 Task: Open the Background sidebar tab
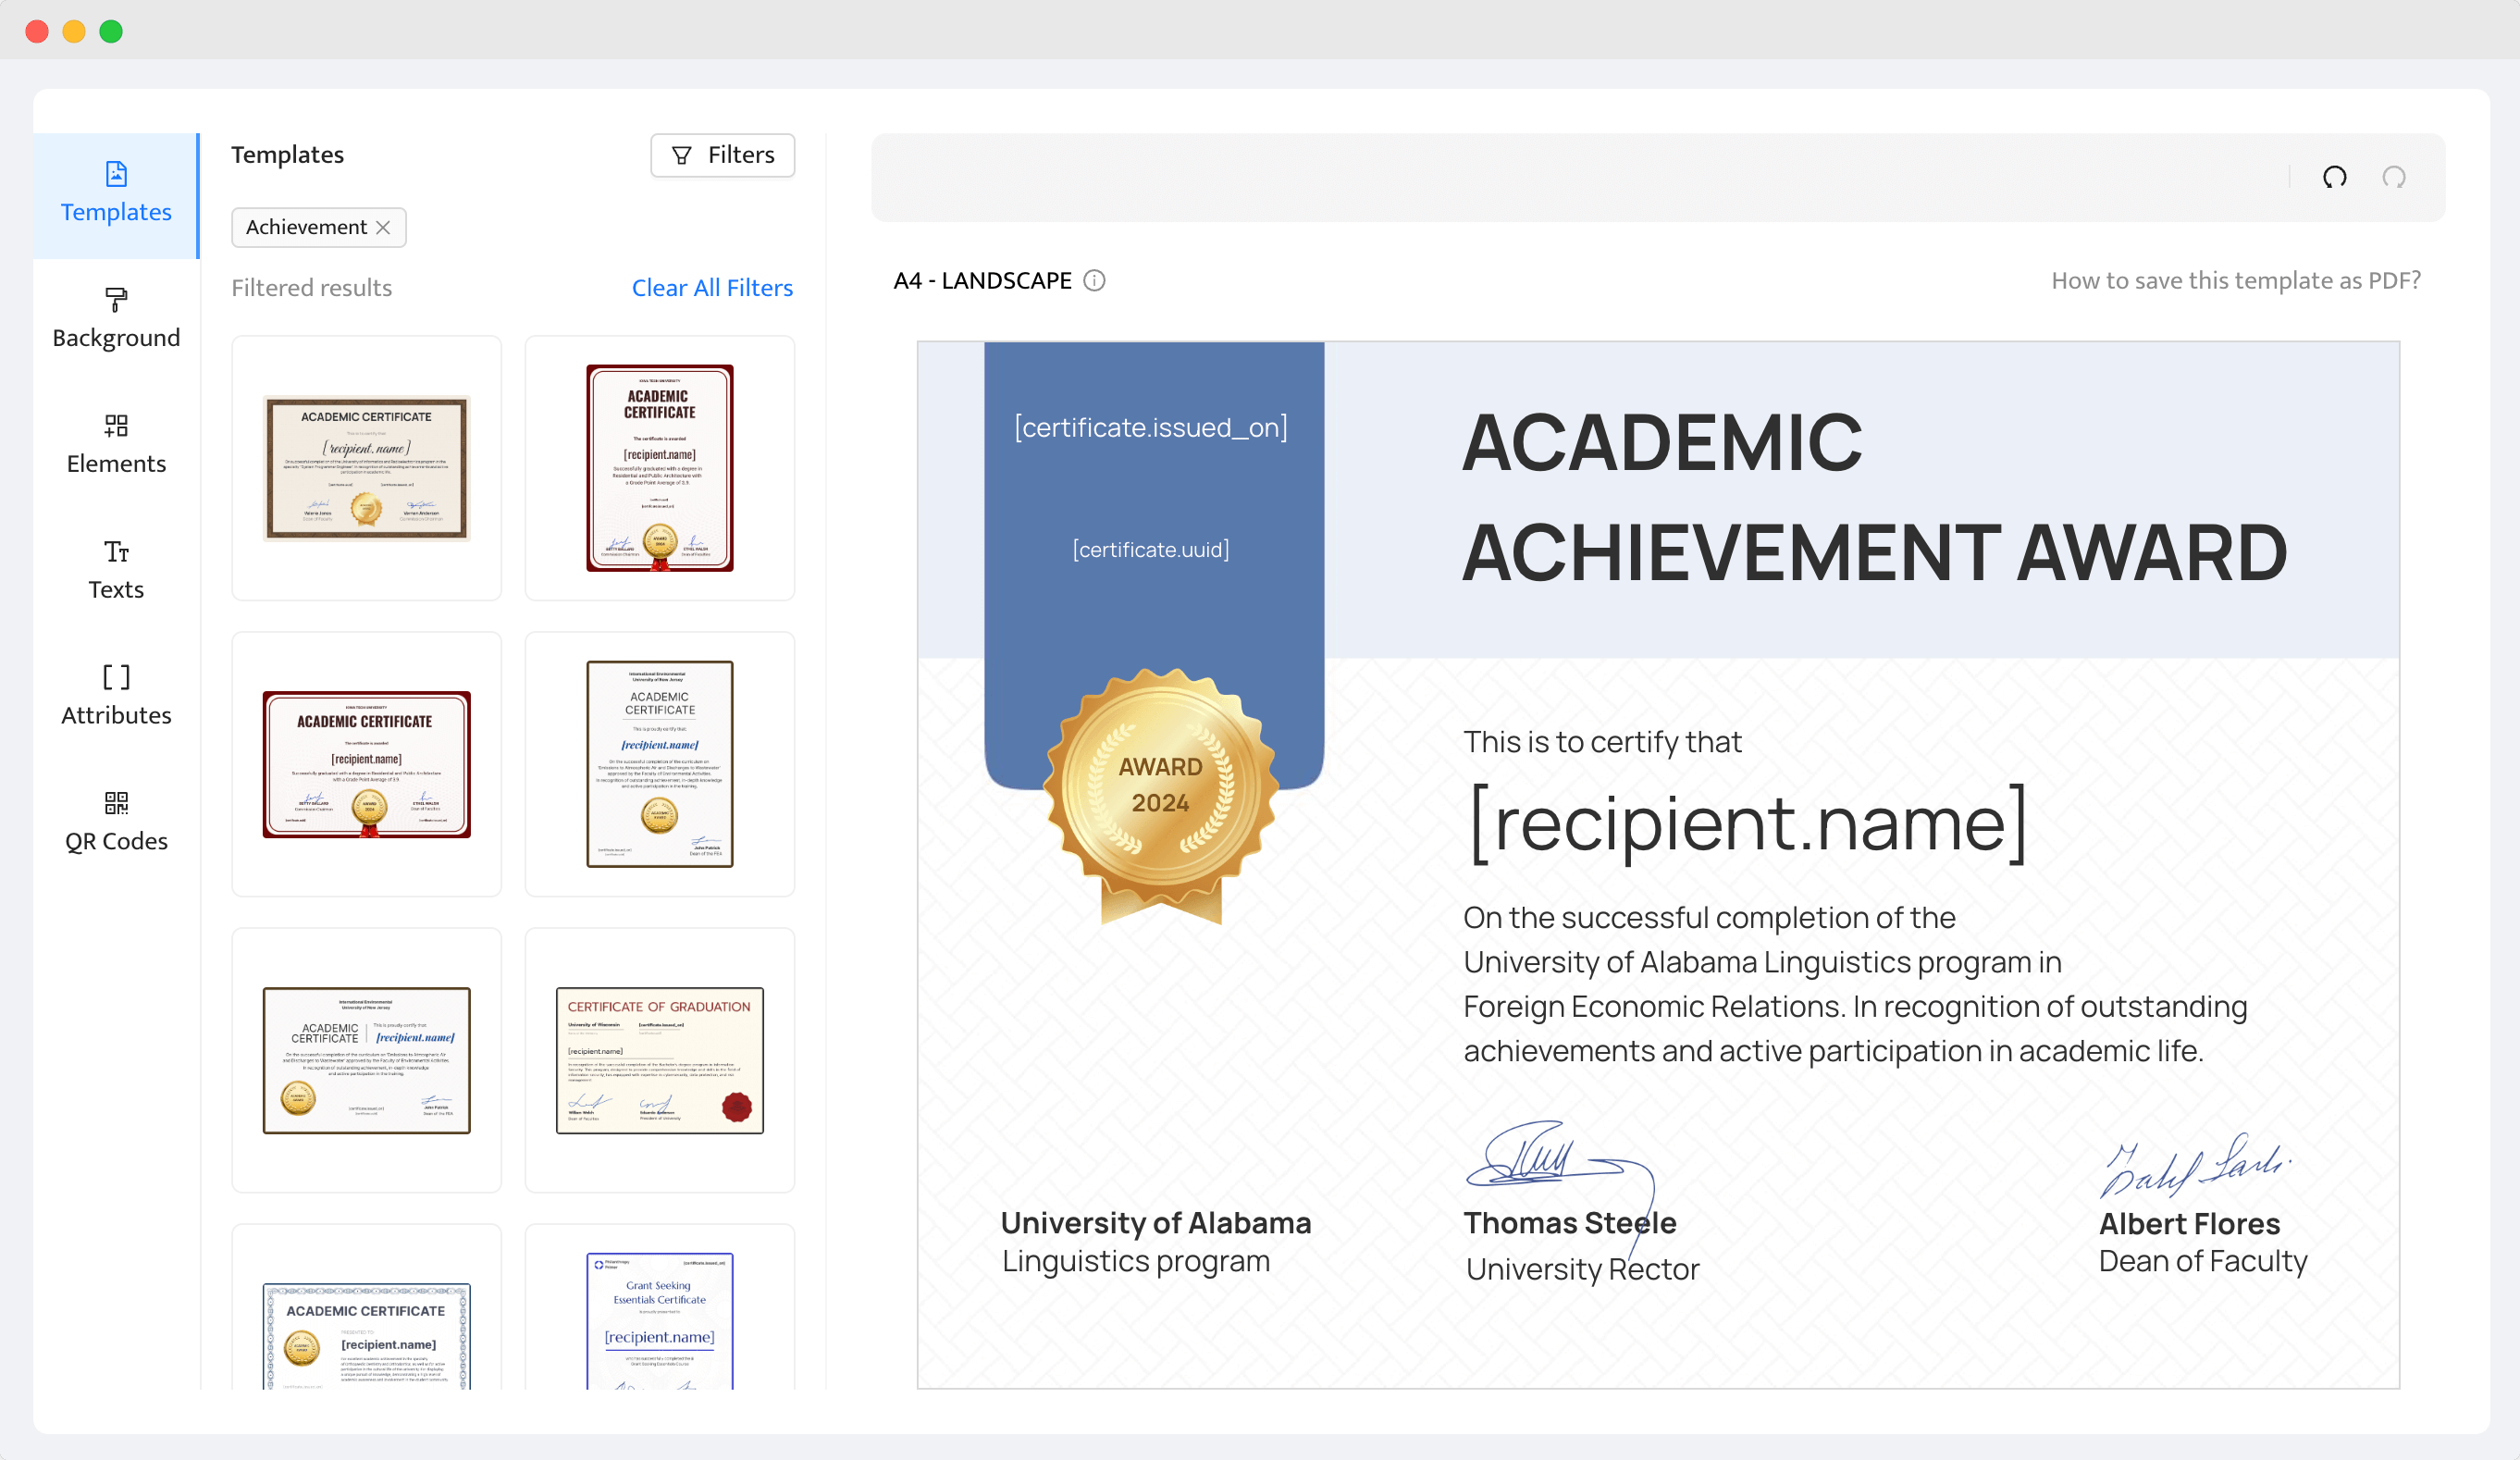(x=116, y=320)
